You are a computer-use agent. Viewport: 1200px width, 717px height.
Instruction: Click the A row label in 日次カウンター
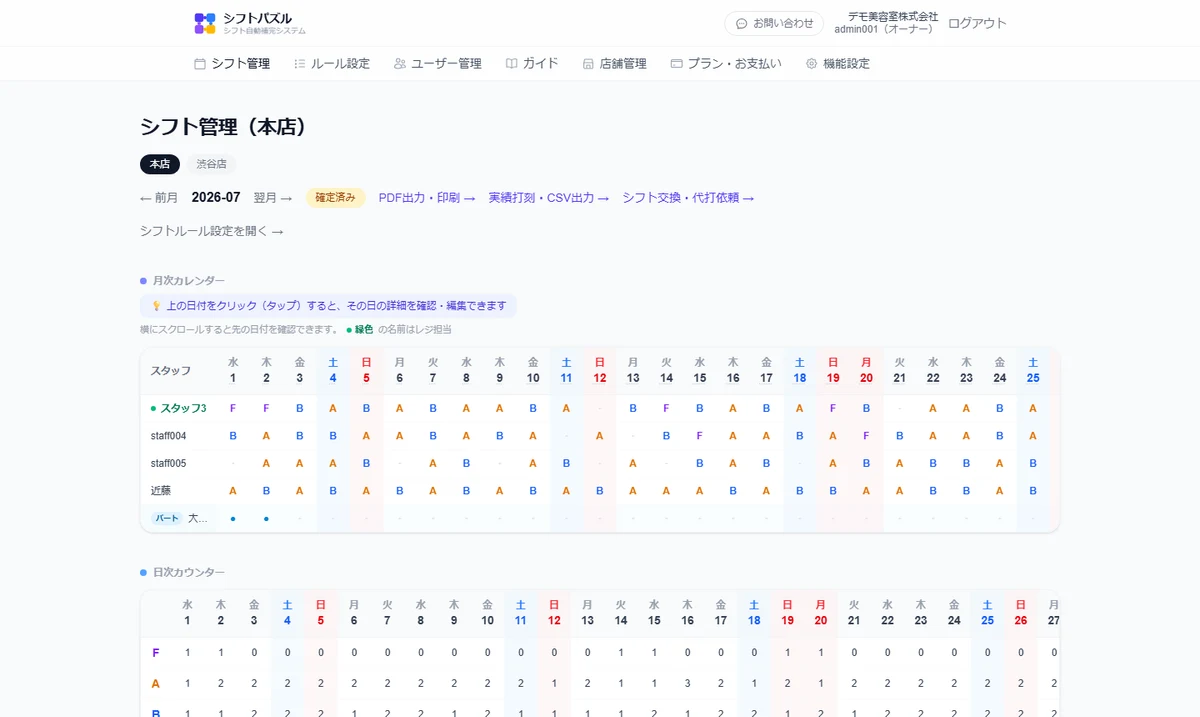155,684
